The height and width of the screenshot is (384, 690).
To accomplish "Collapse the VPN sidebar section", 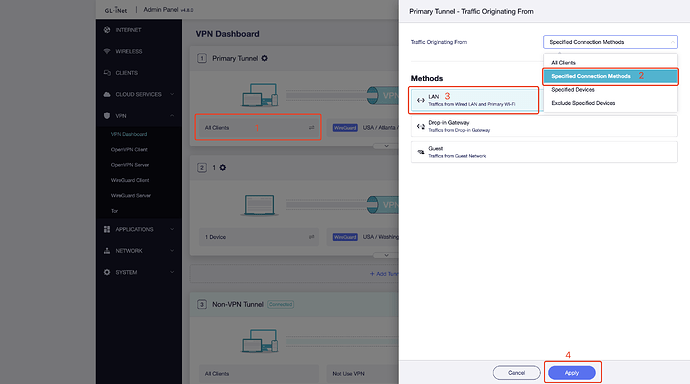I will point(172,116).
